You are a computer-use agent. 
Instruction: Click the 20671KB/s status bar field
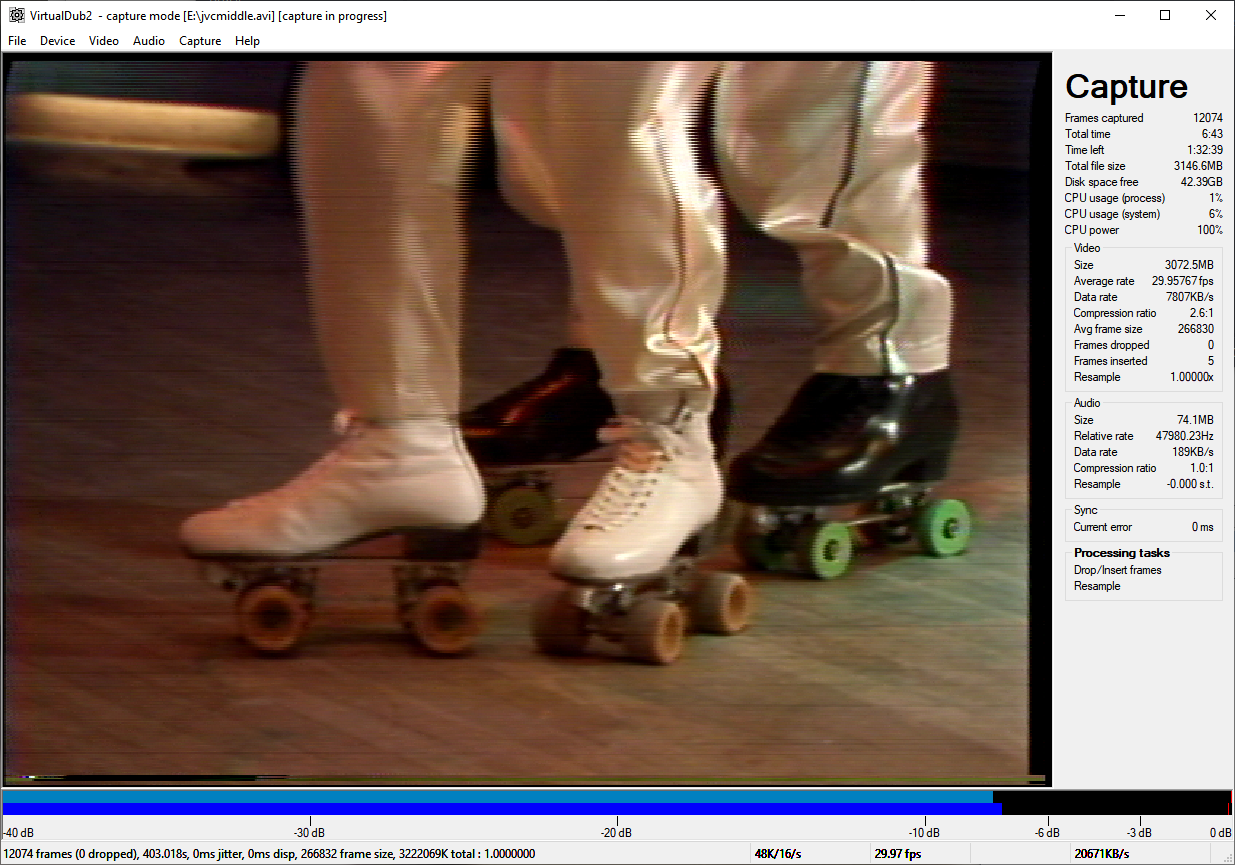[x=1101, y=854]
